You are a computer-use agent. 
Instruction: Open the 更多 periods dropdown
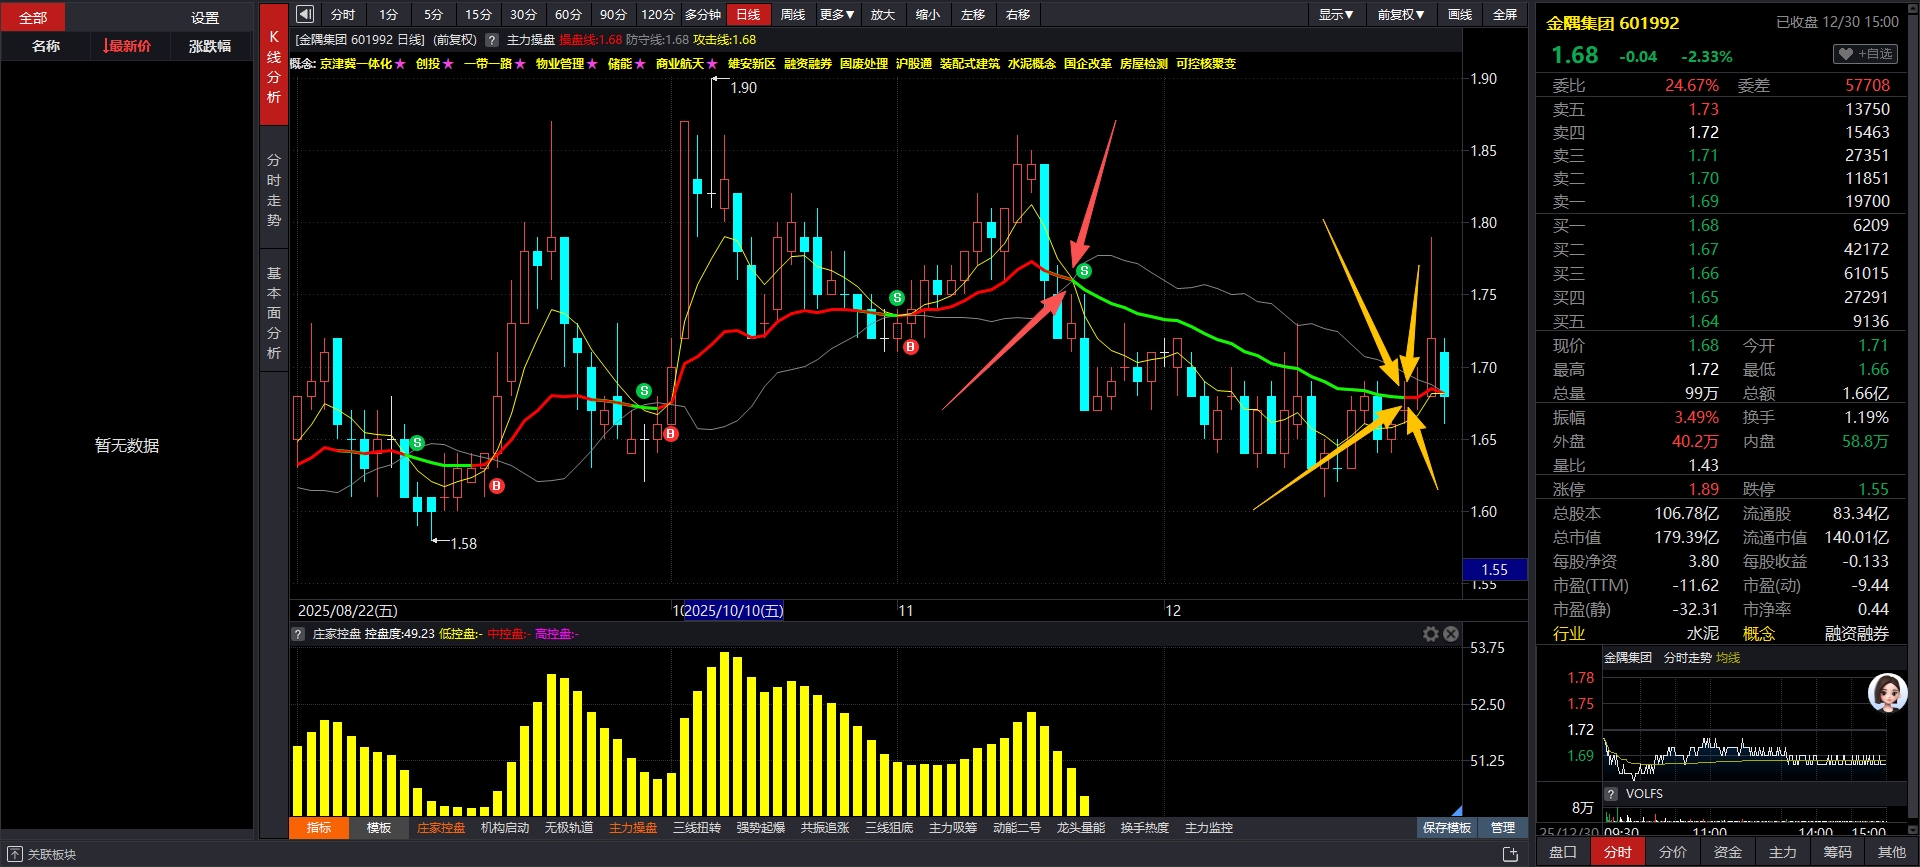pyautogui.click(x=837, y=14)
